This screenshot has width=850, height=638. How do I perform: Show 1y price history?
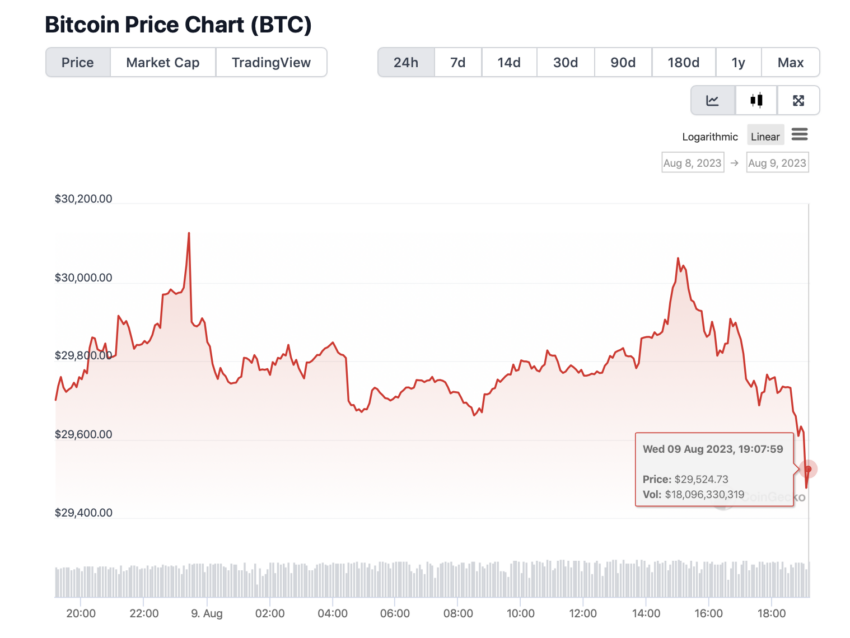coord(738,62)
